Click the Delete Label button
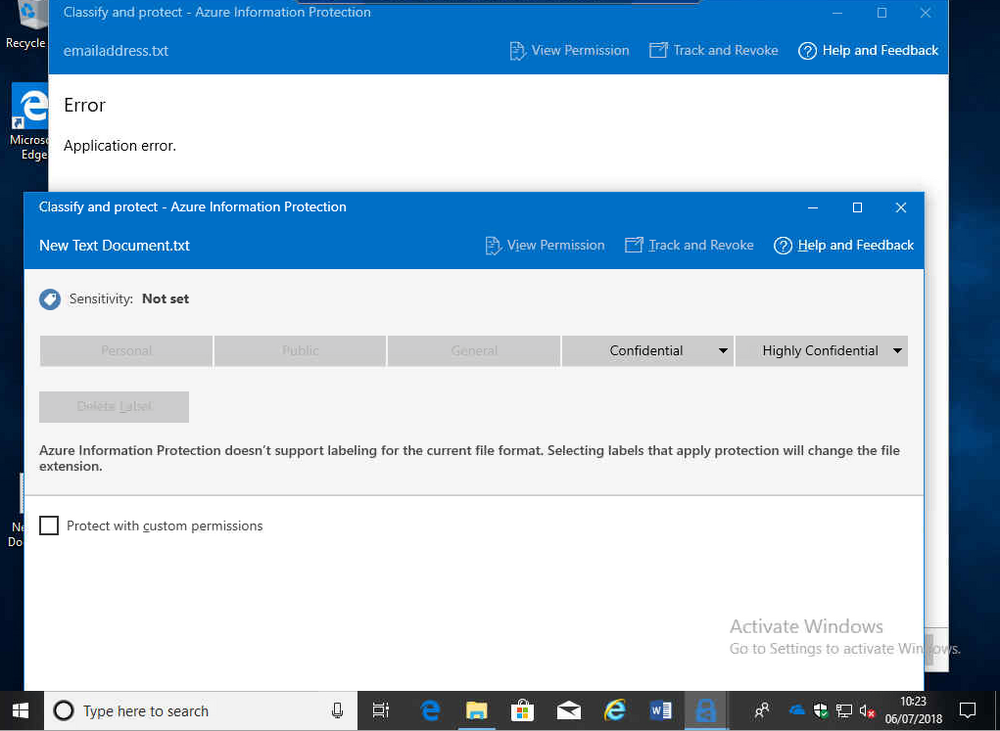Viewport: 1000px width, 731px height. tap(114, 406)
